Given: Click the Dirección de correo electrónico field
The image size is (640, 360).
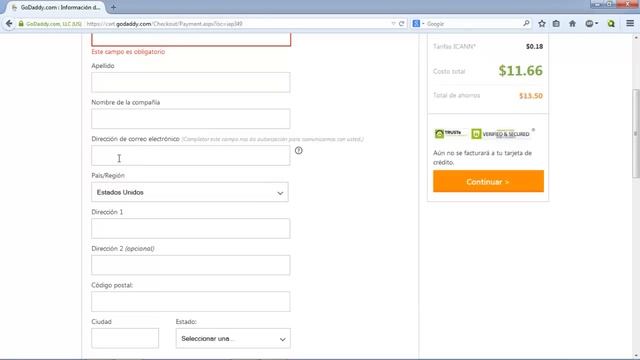Looking at the screenshot, I should point(191,156).
